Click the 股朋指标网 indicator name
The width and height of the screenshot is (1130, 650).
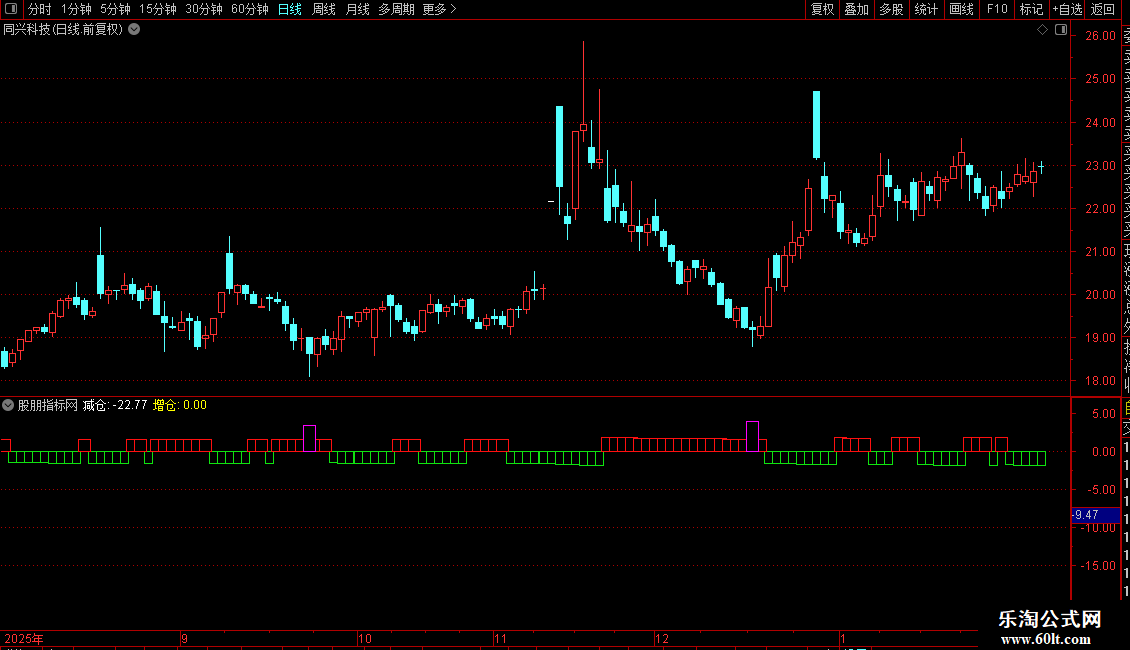[x=48, y=405]
